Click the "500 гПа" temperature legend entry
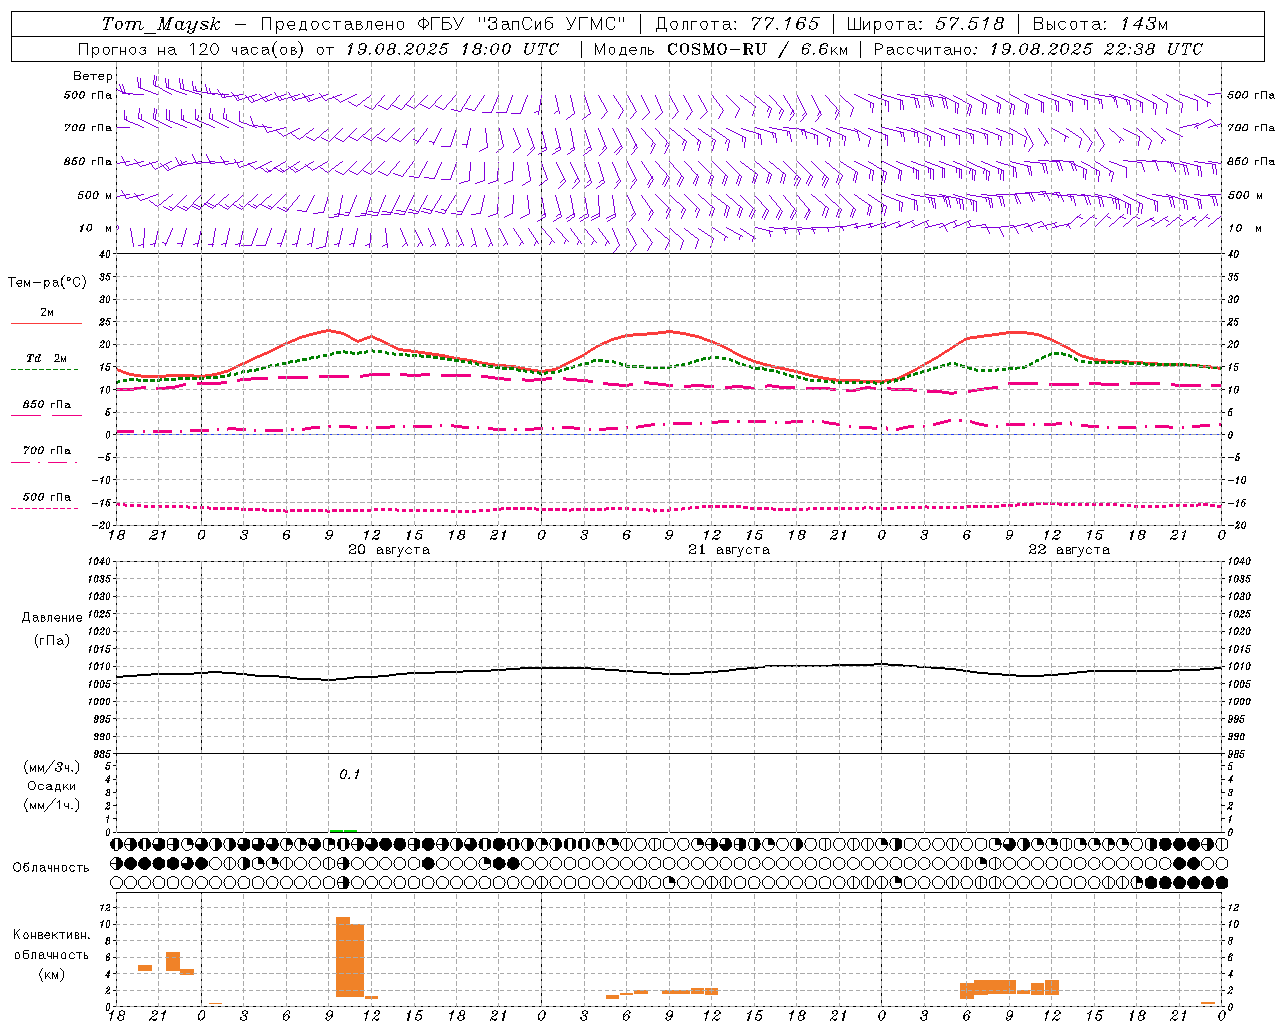This screenshot has width=1280, height=1024. point(47,497)
